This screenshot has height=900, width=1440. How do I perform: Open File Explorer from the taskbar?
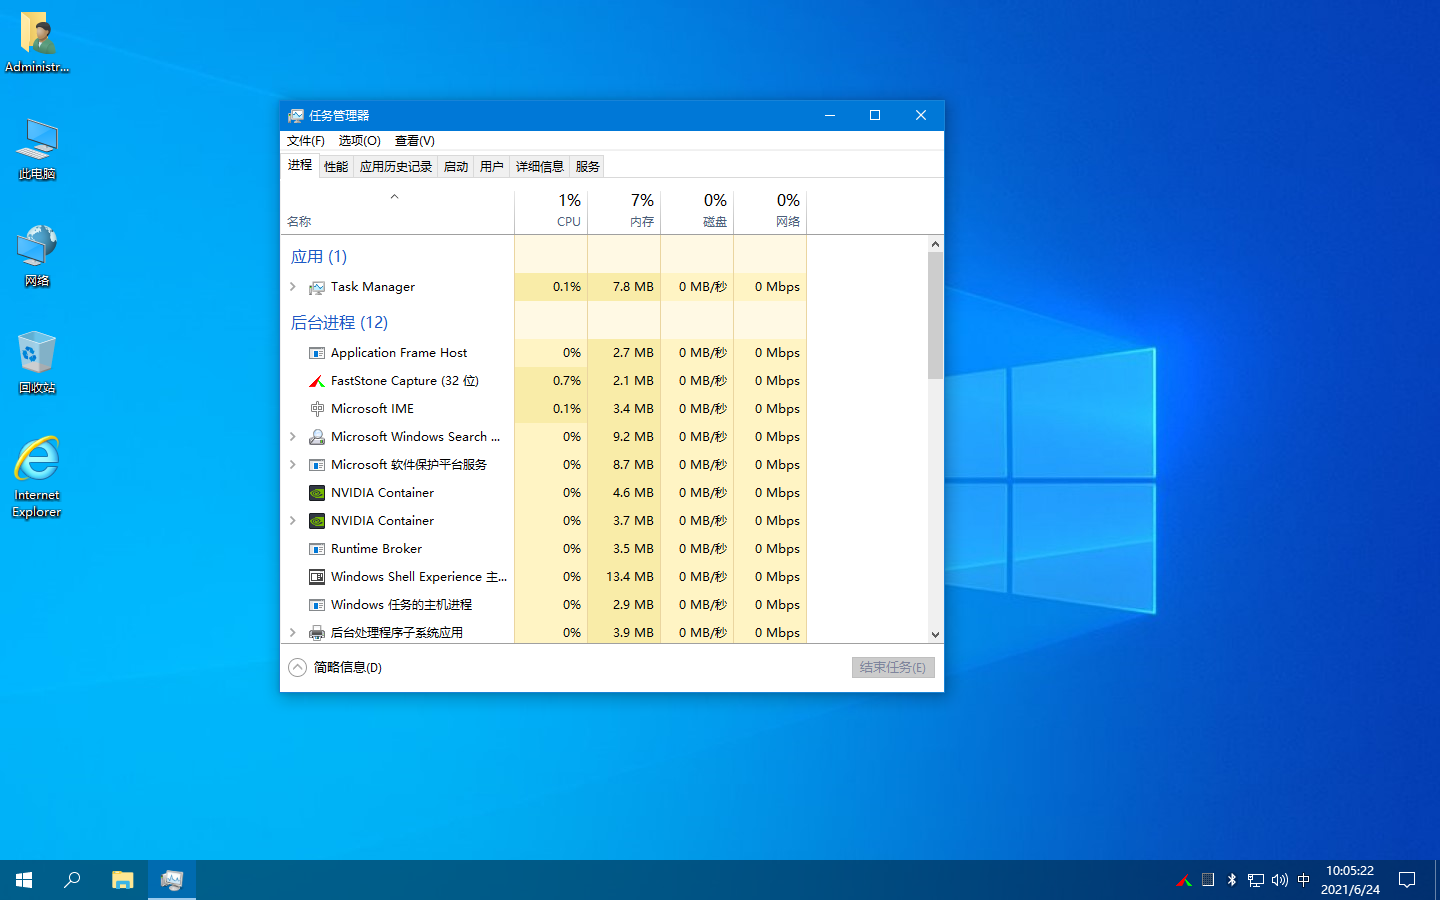pyautogui.click(x=122, y=880)
